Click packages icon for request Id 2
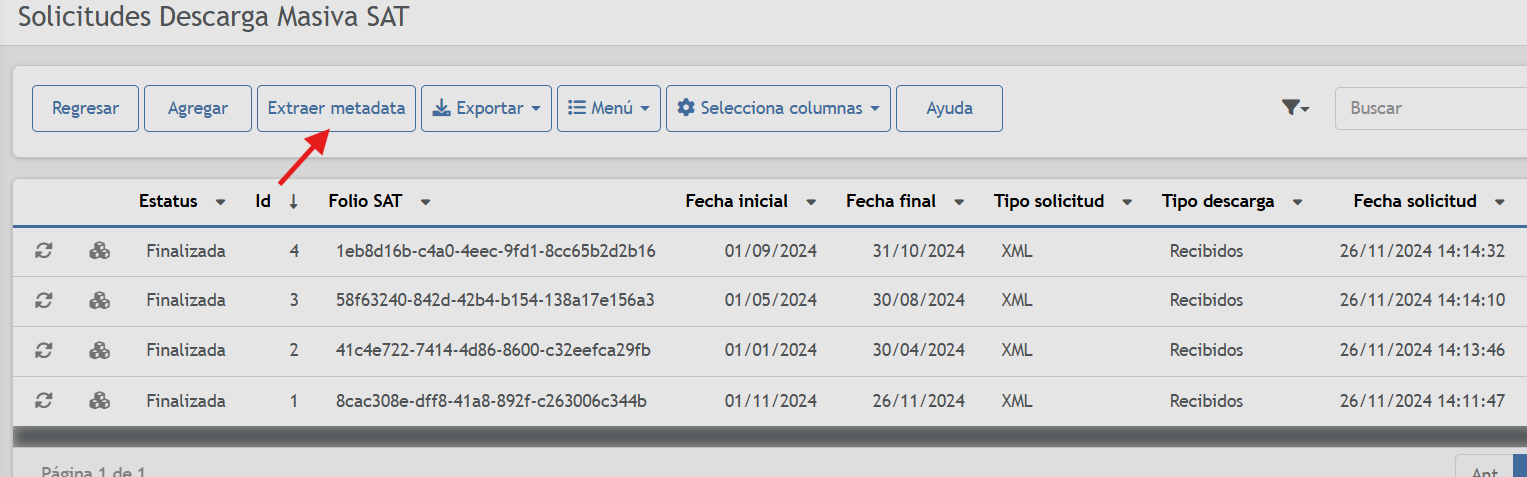 tap(99, 350)
